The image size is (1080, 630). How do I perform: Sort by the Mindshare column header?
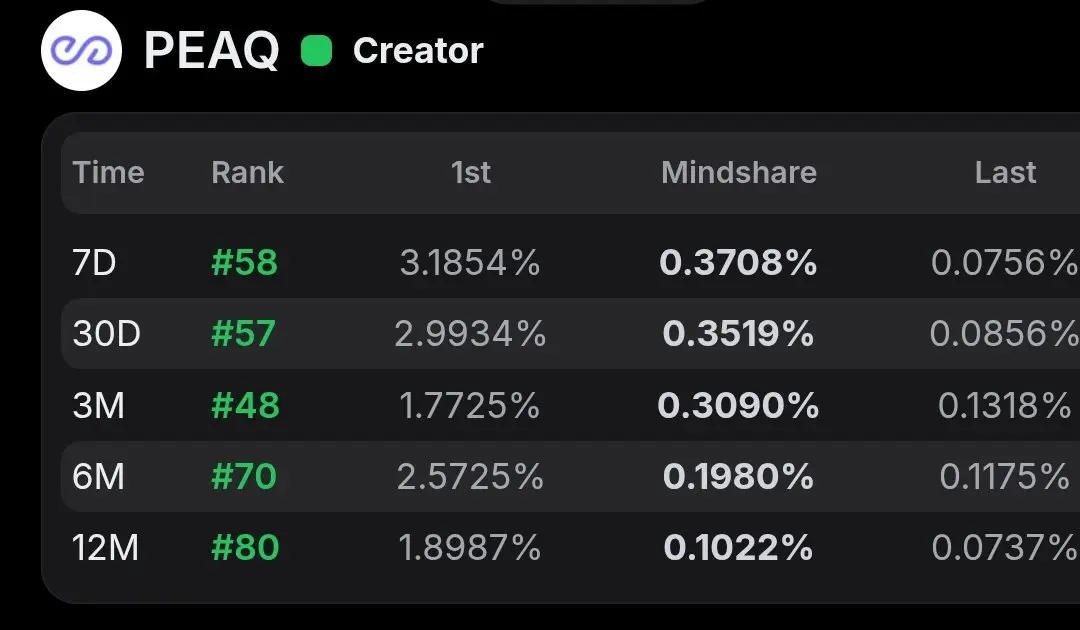(x=739, y=172)
